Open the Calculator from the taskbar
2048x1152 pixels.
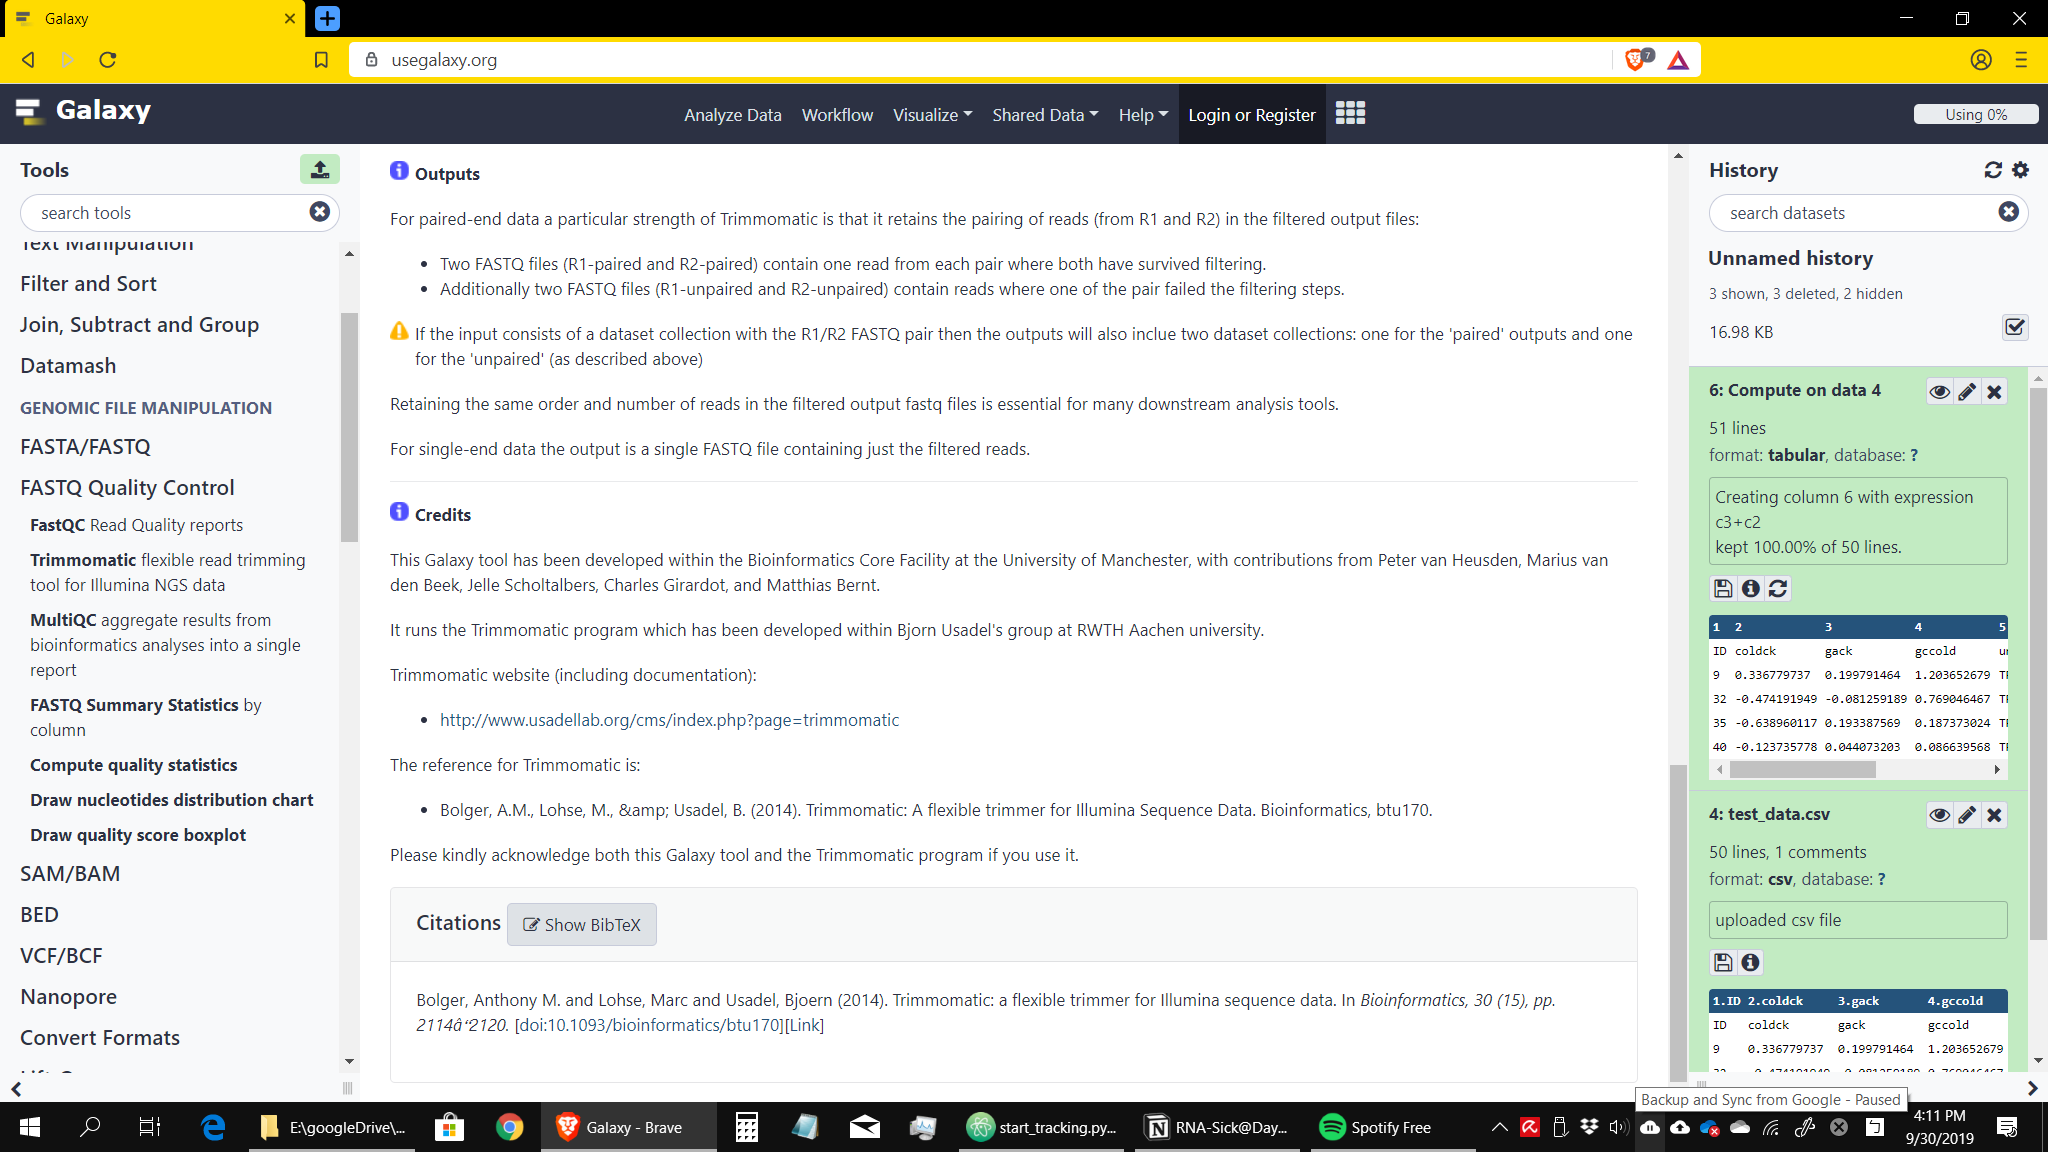tap(746, 1127)
